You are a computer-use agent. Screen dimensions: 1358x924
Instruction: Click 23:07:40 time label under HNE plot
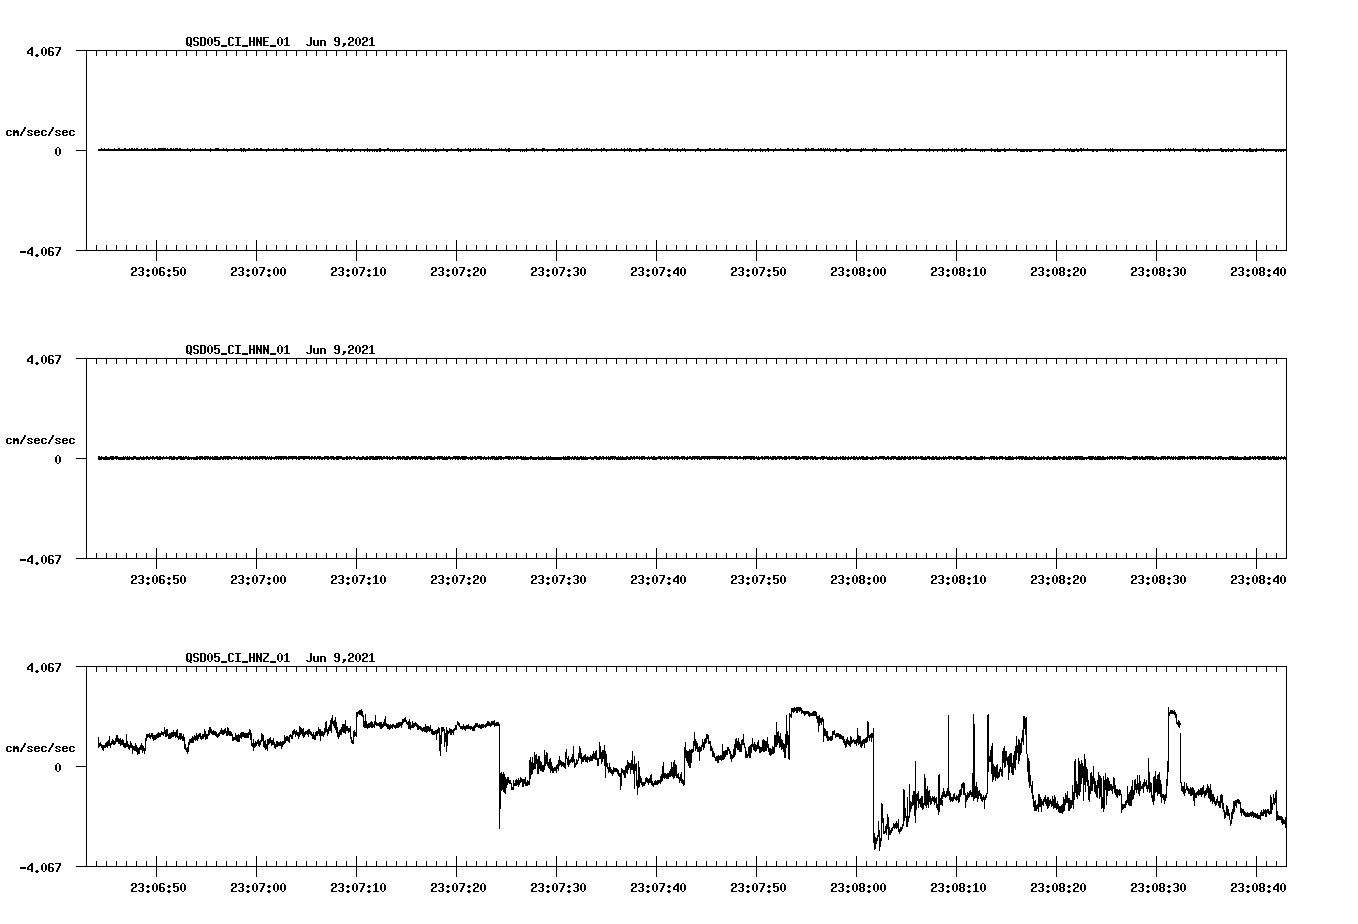point(658,272)
